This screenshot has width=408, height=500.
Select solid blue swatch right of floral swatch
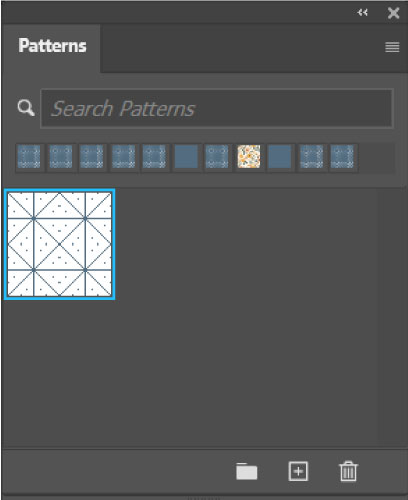280,156
